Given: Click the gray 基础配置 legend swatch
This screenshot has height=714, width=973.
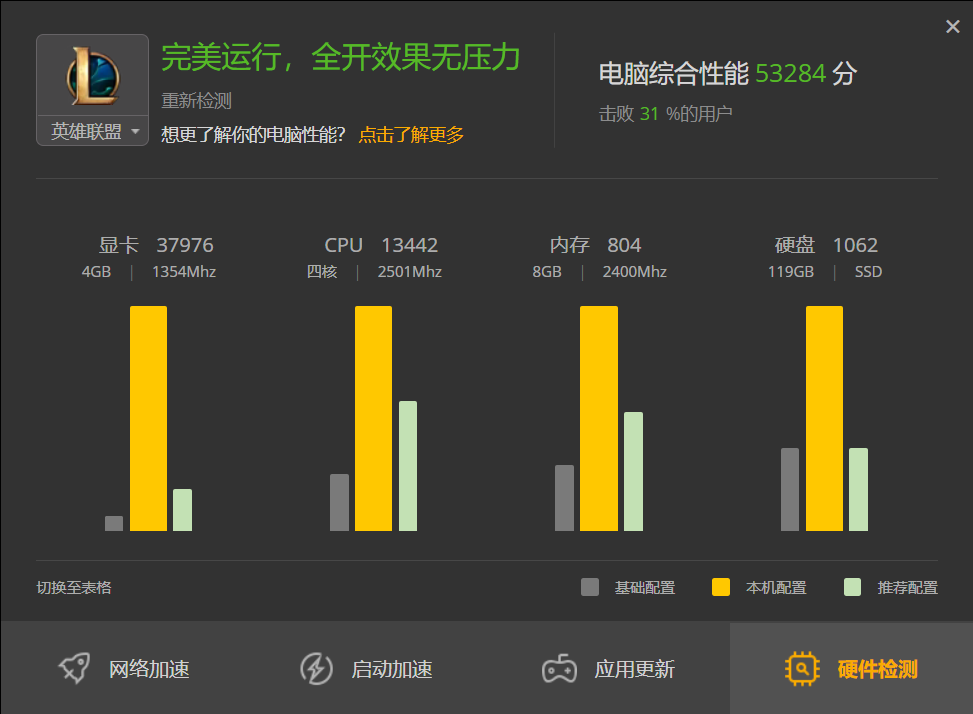Looking at the screenshot, I should click(590, 587).
